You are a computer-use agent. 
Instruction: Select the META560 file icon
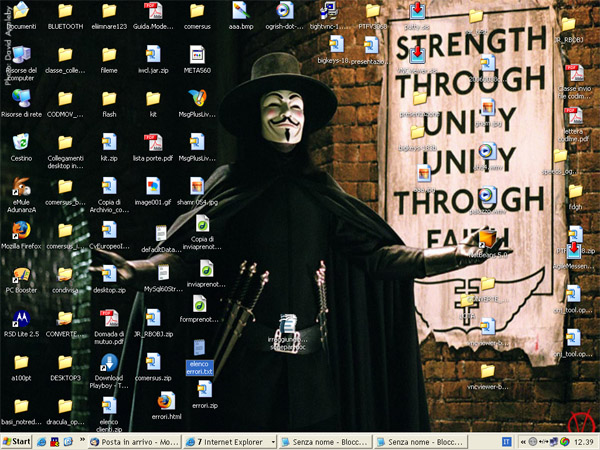coord(197,55)
